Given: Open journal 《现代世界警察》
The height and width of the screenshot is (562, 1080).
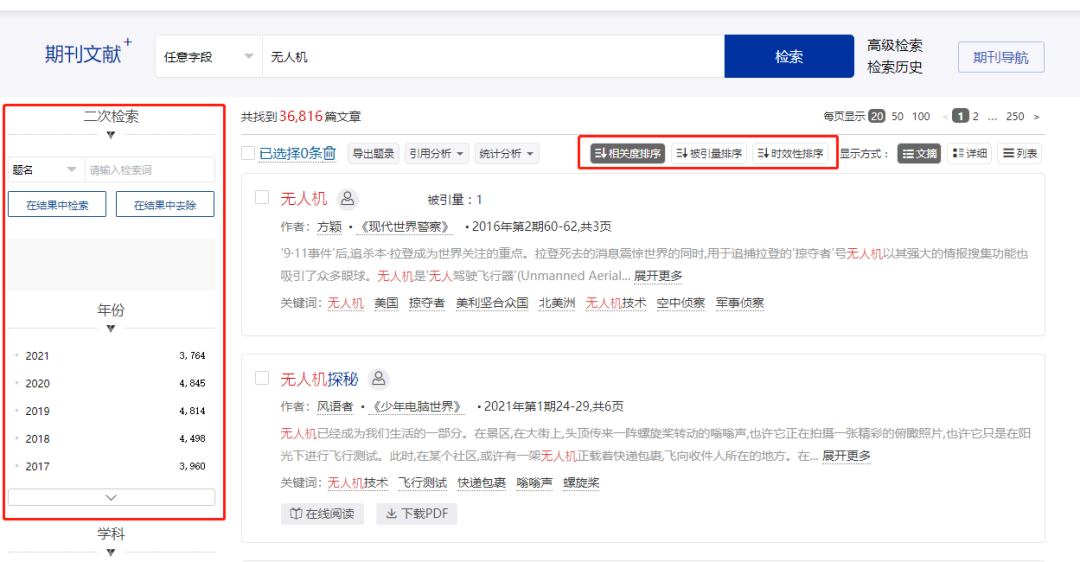Looking at the screenshot, I should pyautogui.click(x=406, y=227).
